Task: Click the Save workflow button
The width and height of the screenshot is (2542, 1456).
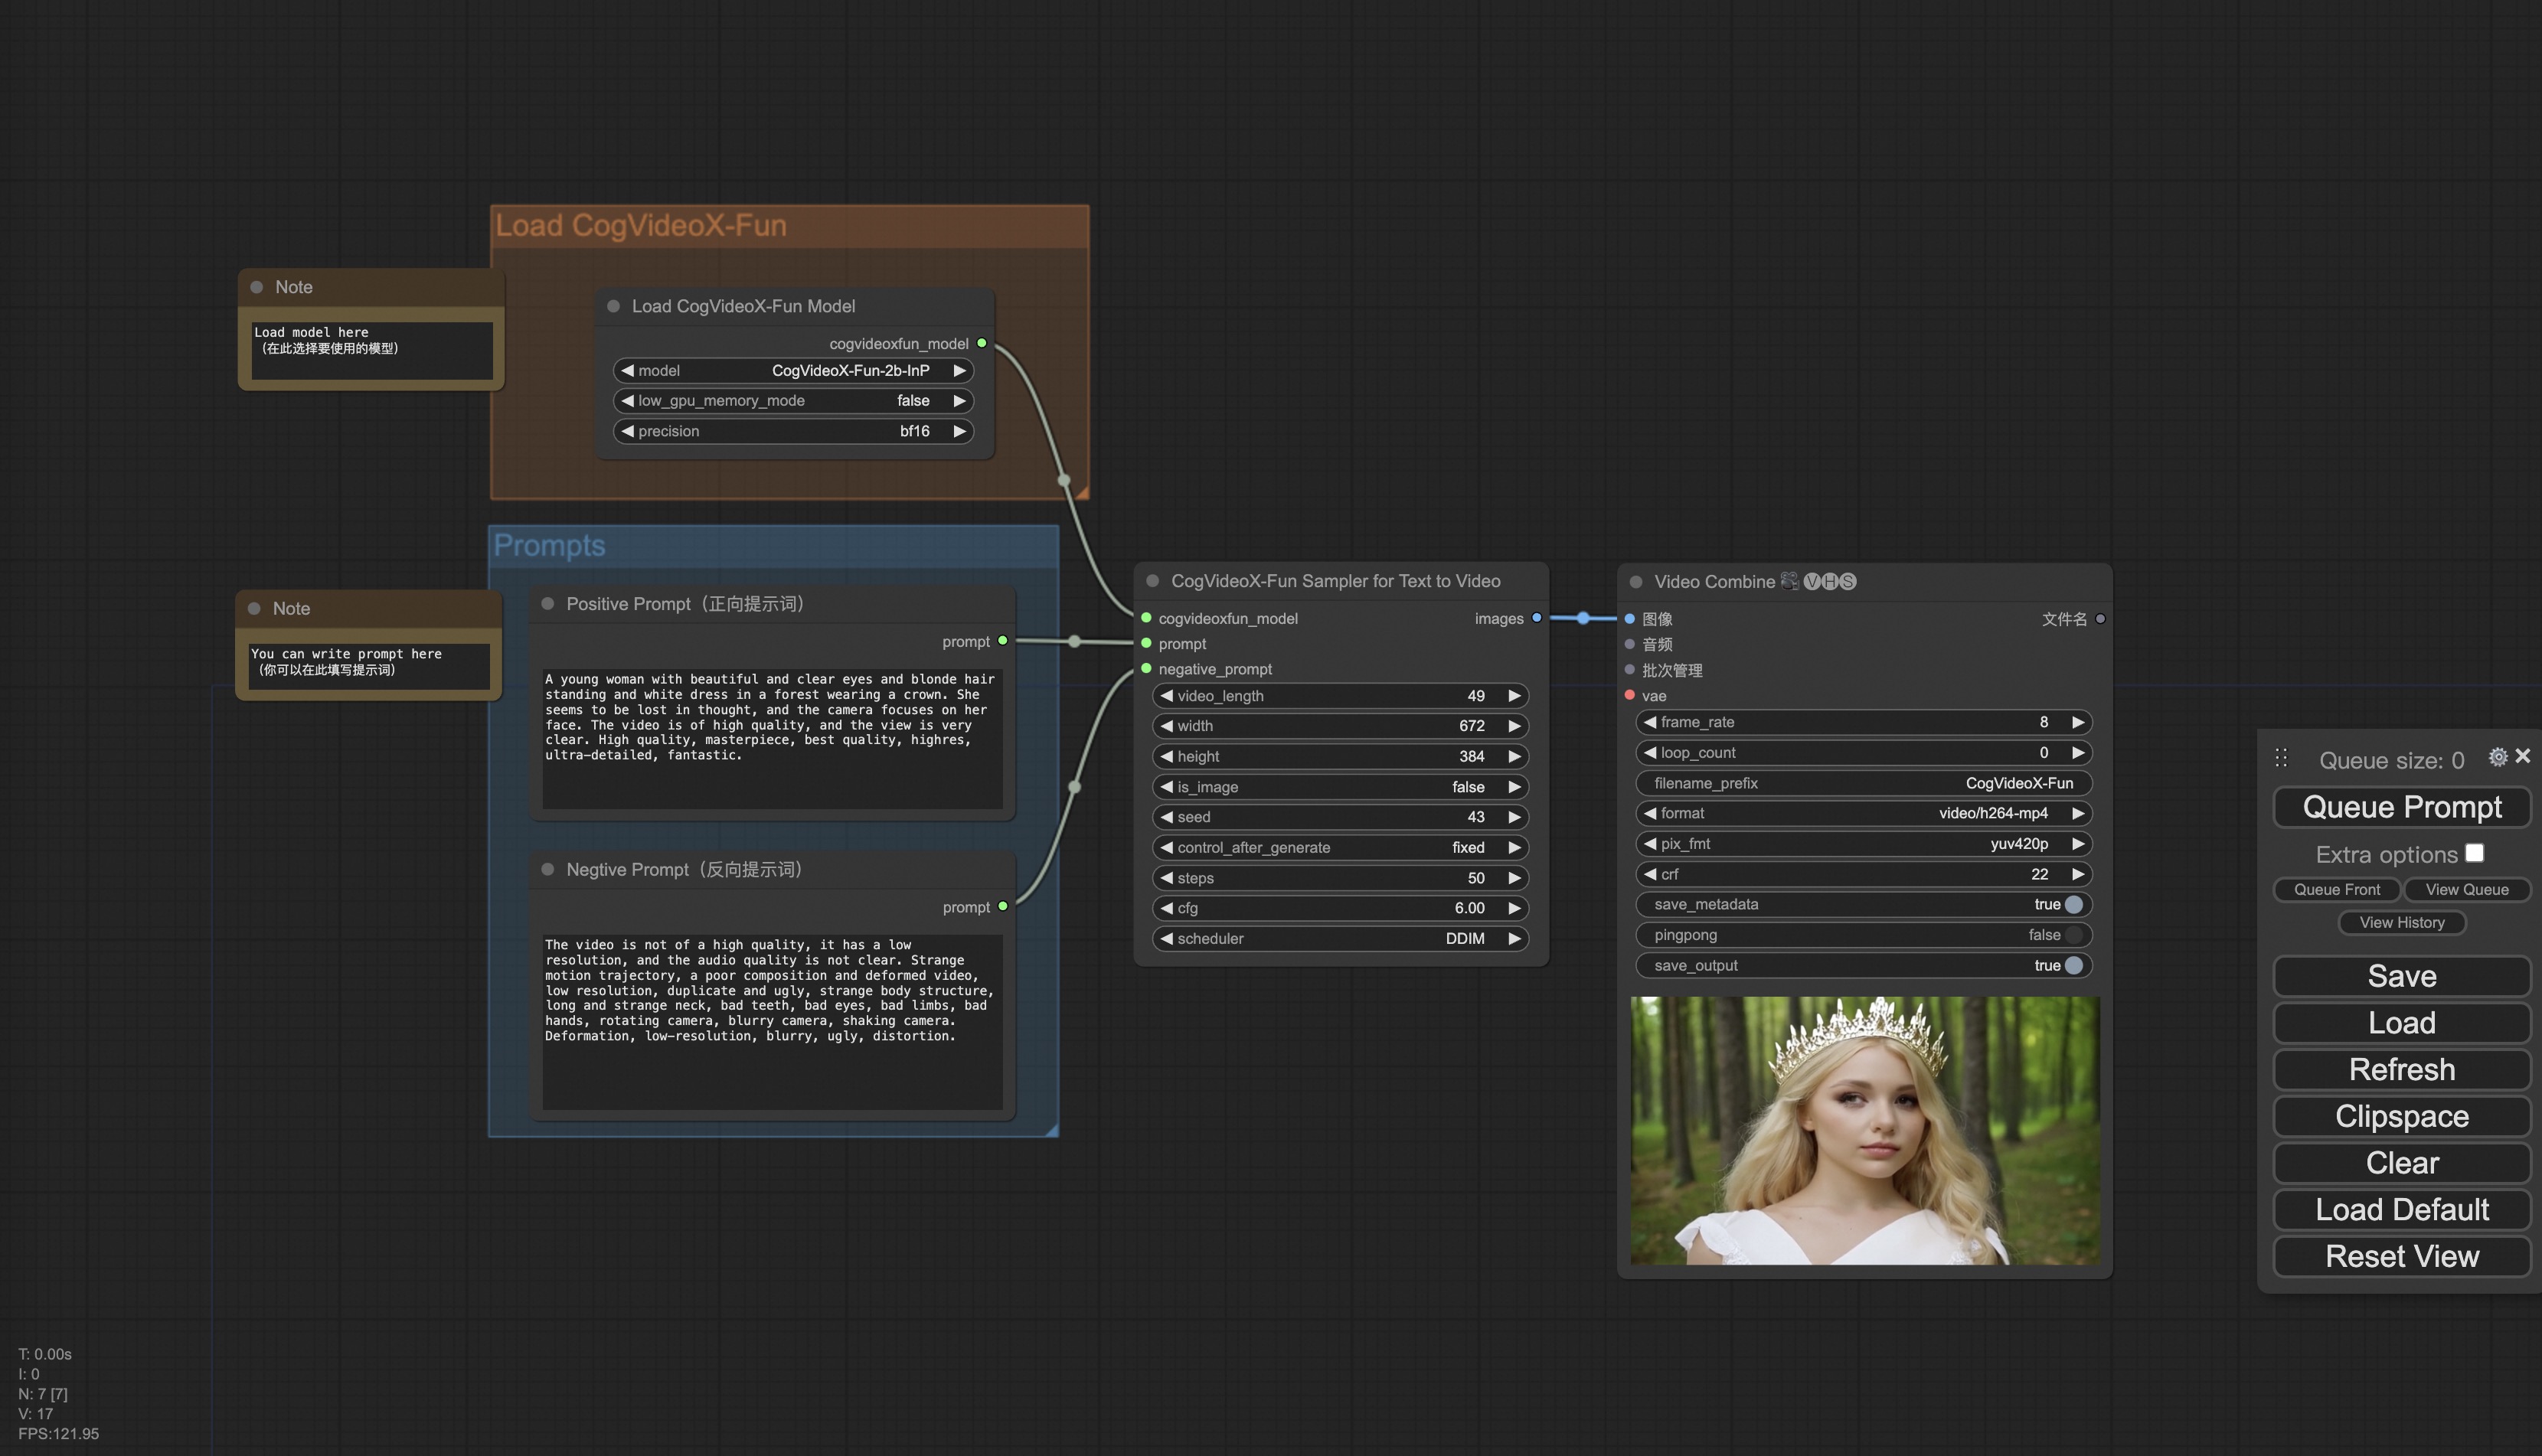Action: (2401, 976)
